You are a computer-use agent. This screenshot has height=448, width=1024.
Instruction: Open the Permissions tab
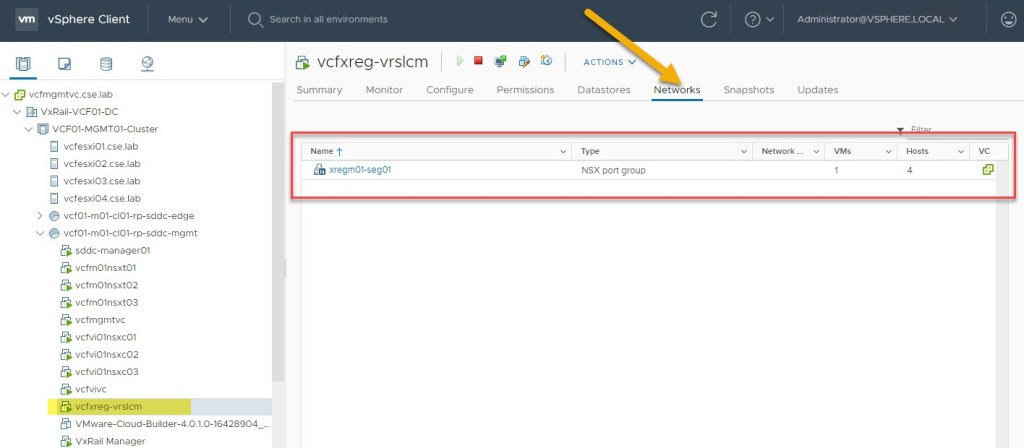pos(525,90)
